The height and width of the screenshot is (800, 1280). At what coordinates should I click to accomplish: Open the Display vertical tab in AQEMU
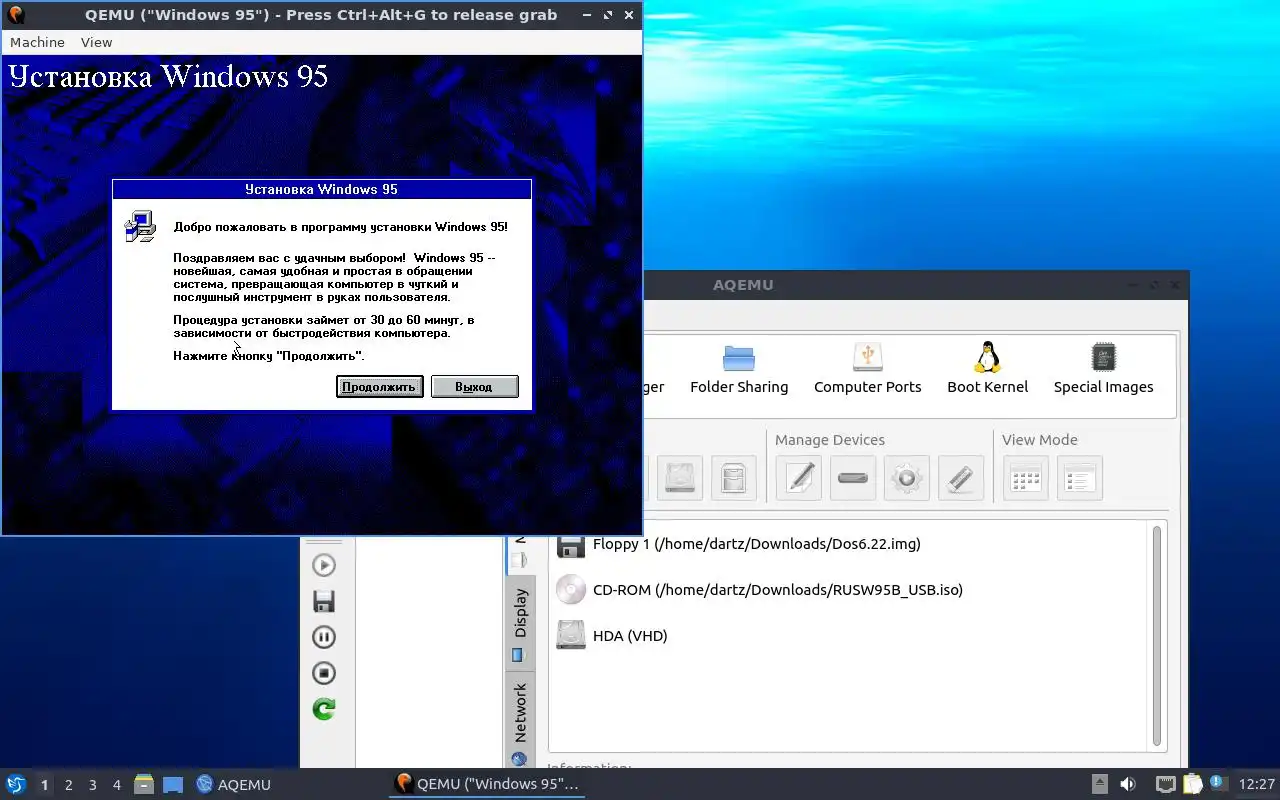519,624
